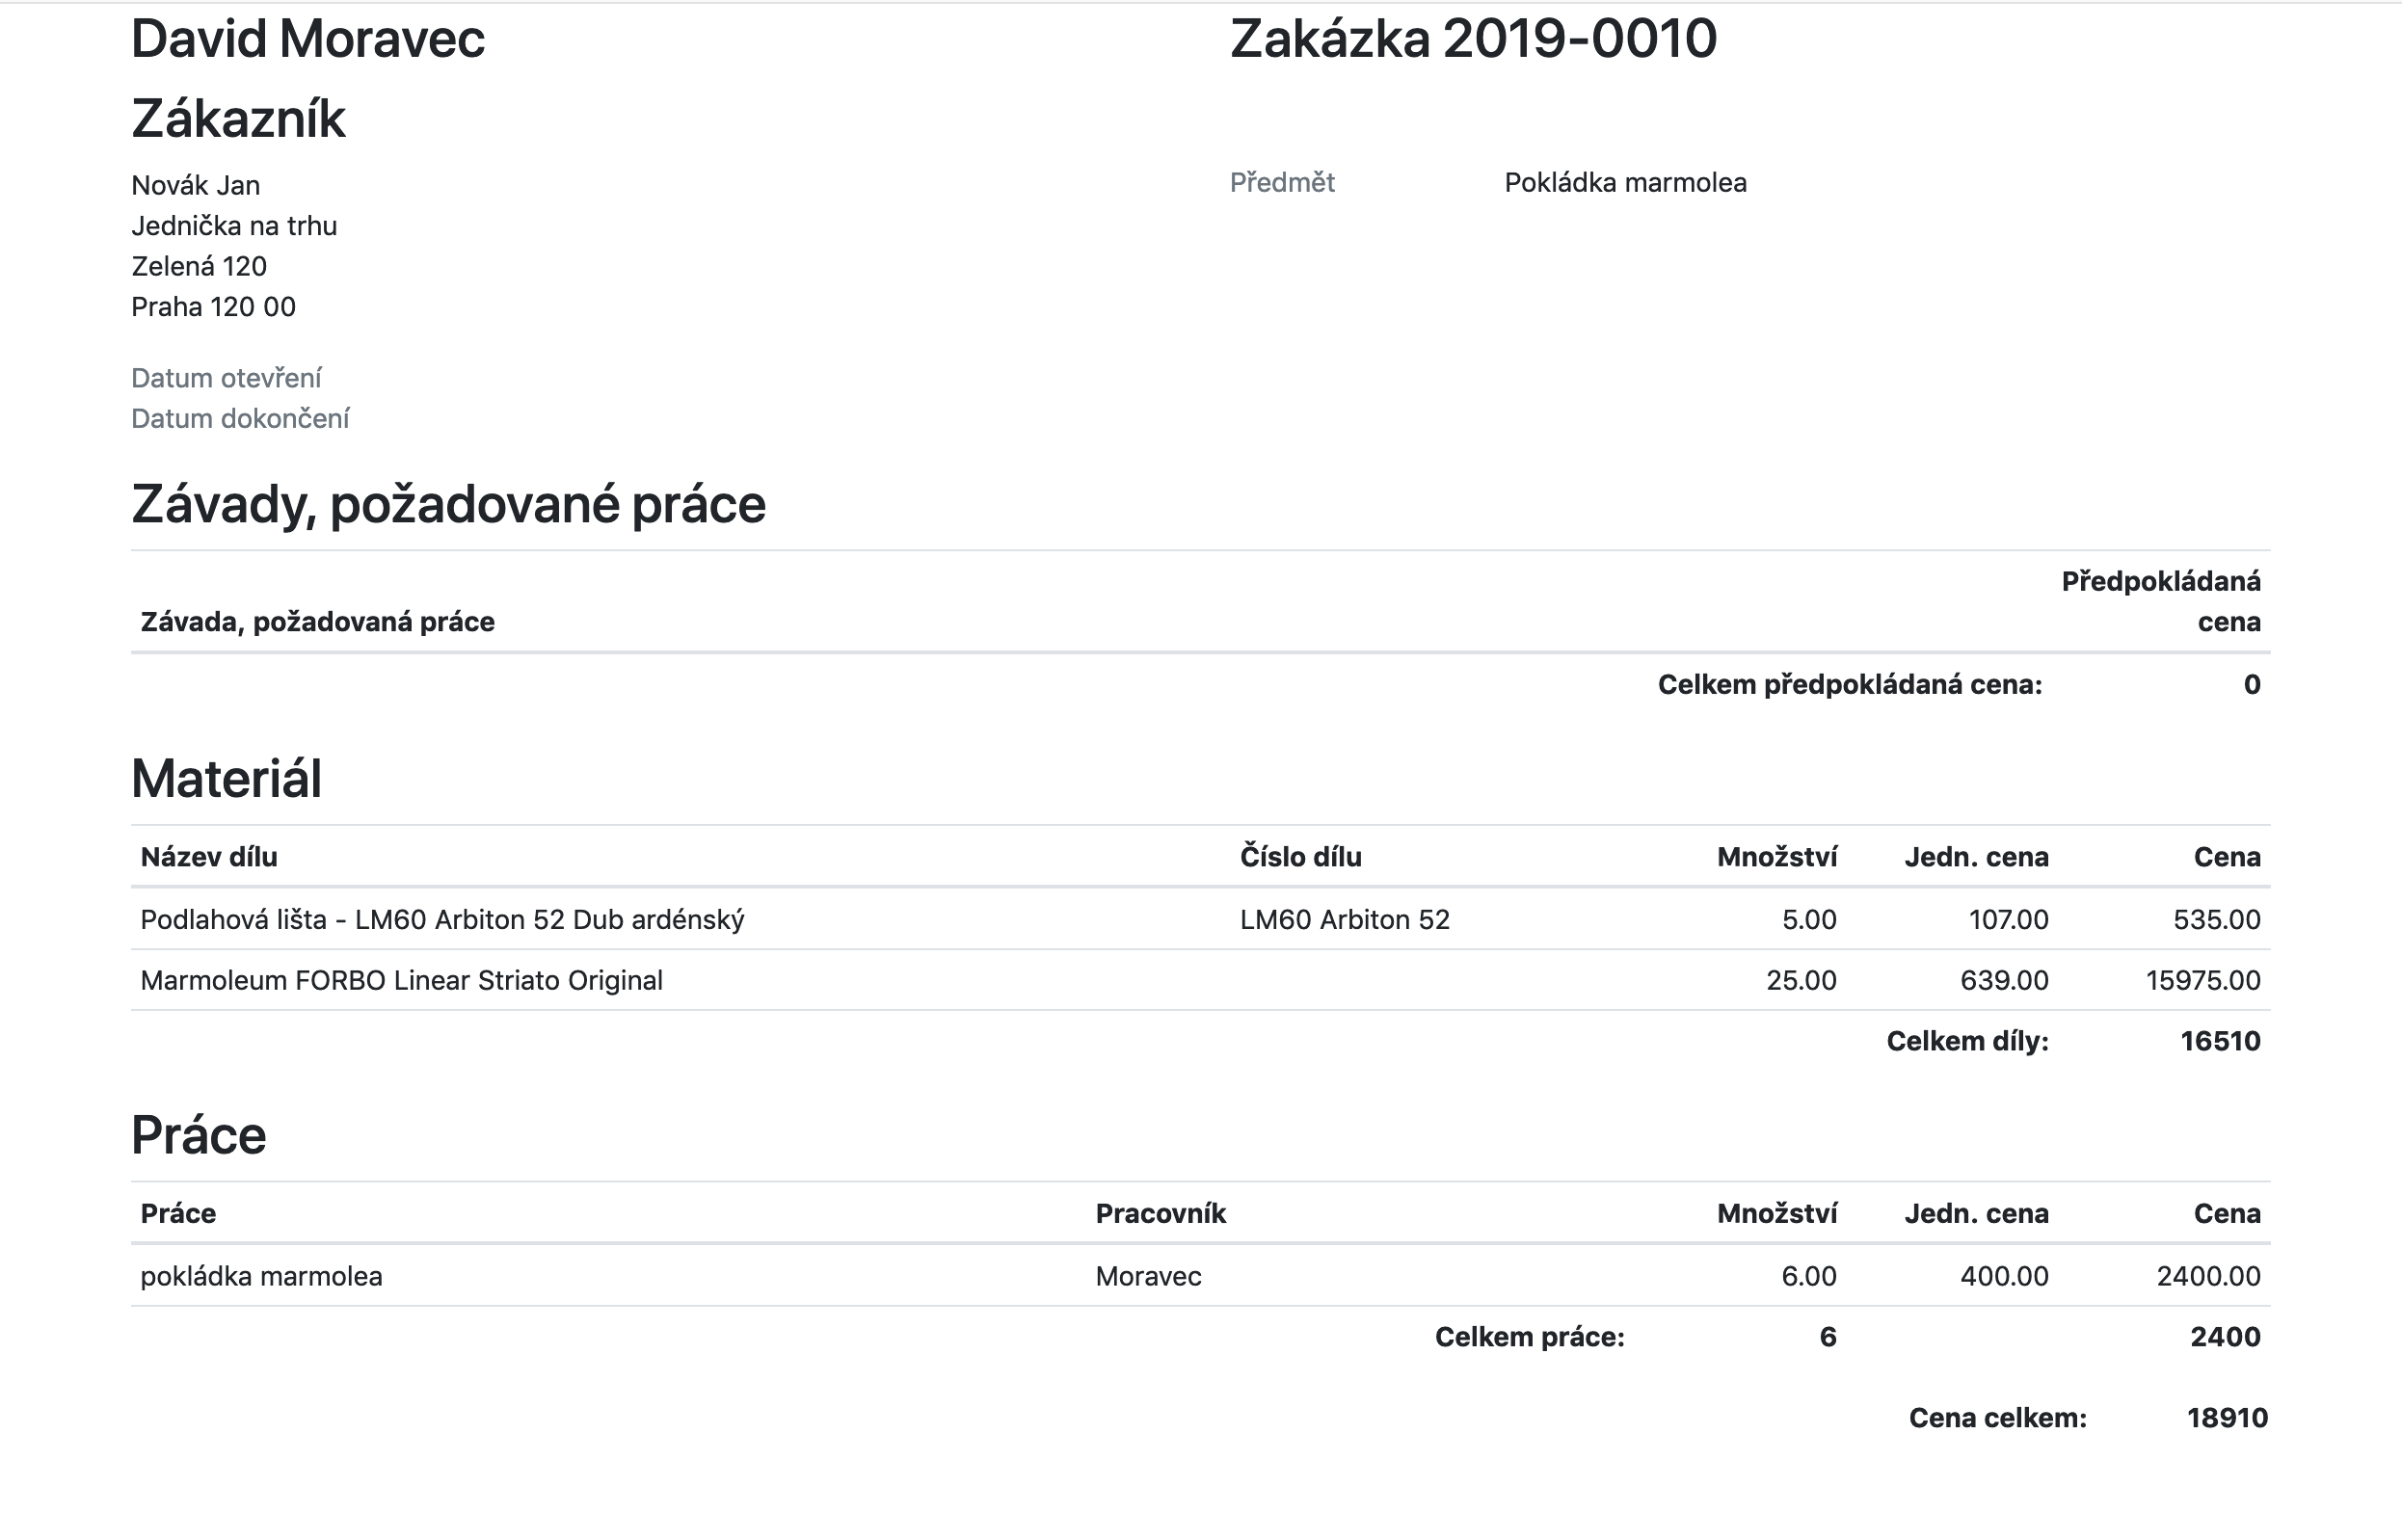2402x1540 pixels.
Task: Click the Cena celkem value 18910
Action: click(2226, 1419)
